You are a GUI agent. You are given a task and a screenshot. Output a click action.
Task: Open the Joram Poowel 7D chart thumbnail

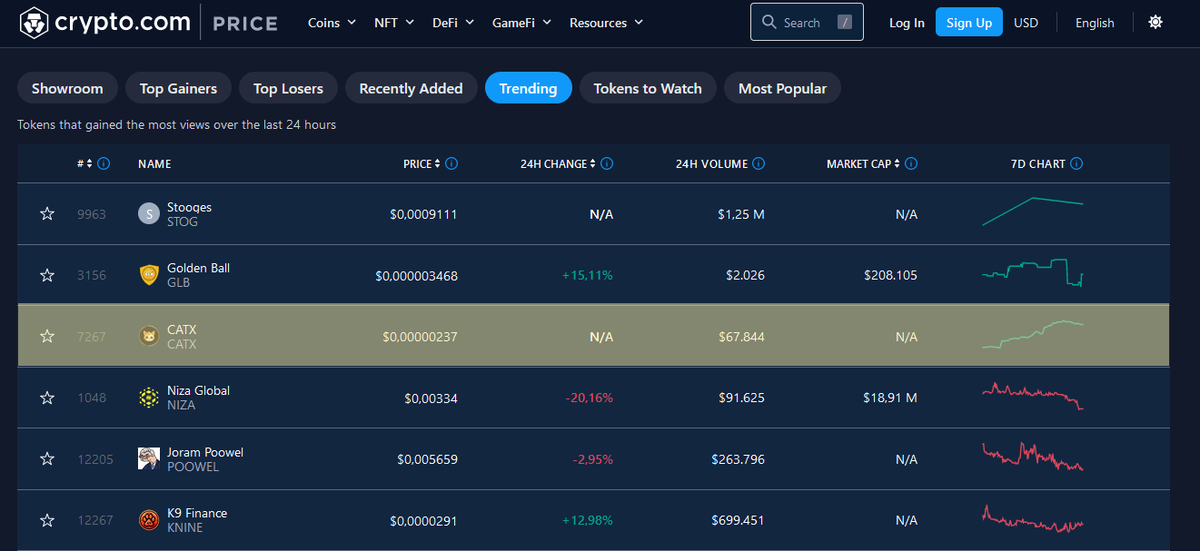(1033, 456)
